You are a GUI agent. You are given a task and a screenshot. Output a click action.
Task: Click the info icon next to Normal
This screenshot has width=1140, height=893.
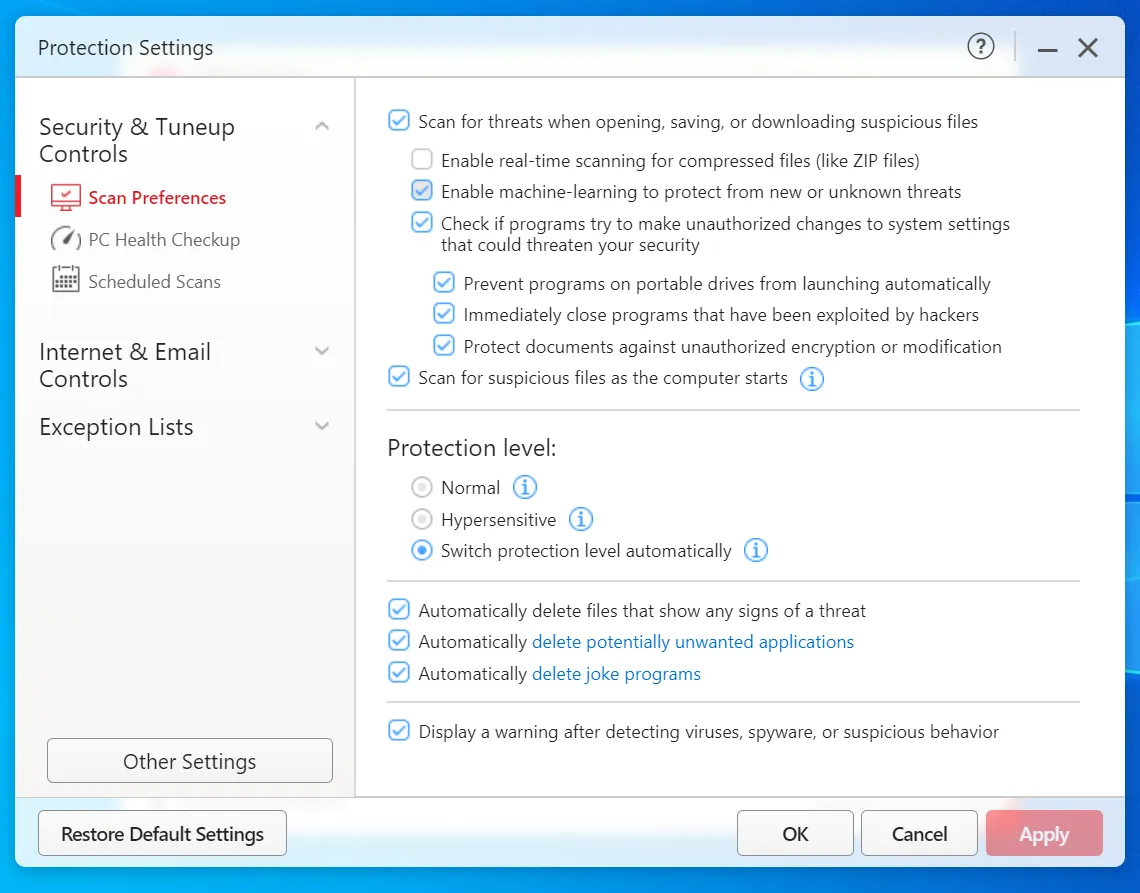(x=525, y=487)
